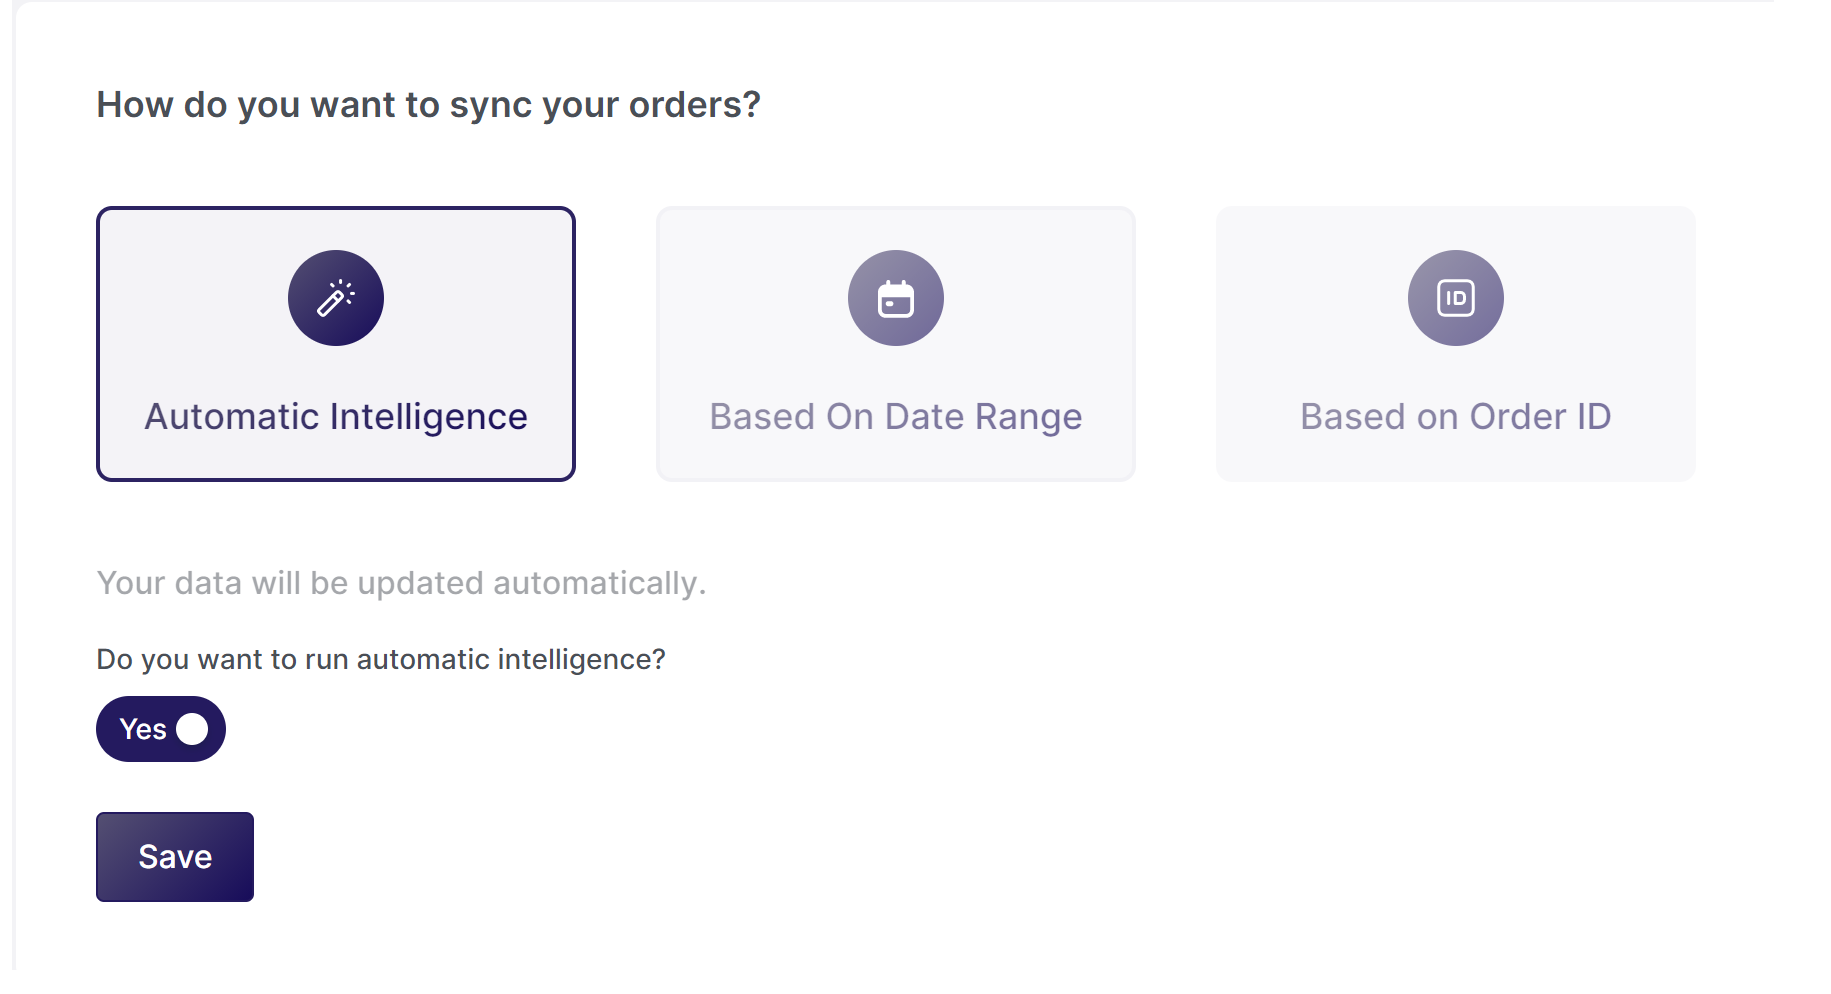Click the calendar Date Range icon
Viewport: 1831px width, 994px height.
tap(896, 298)
